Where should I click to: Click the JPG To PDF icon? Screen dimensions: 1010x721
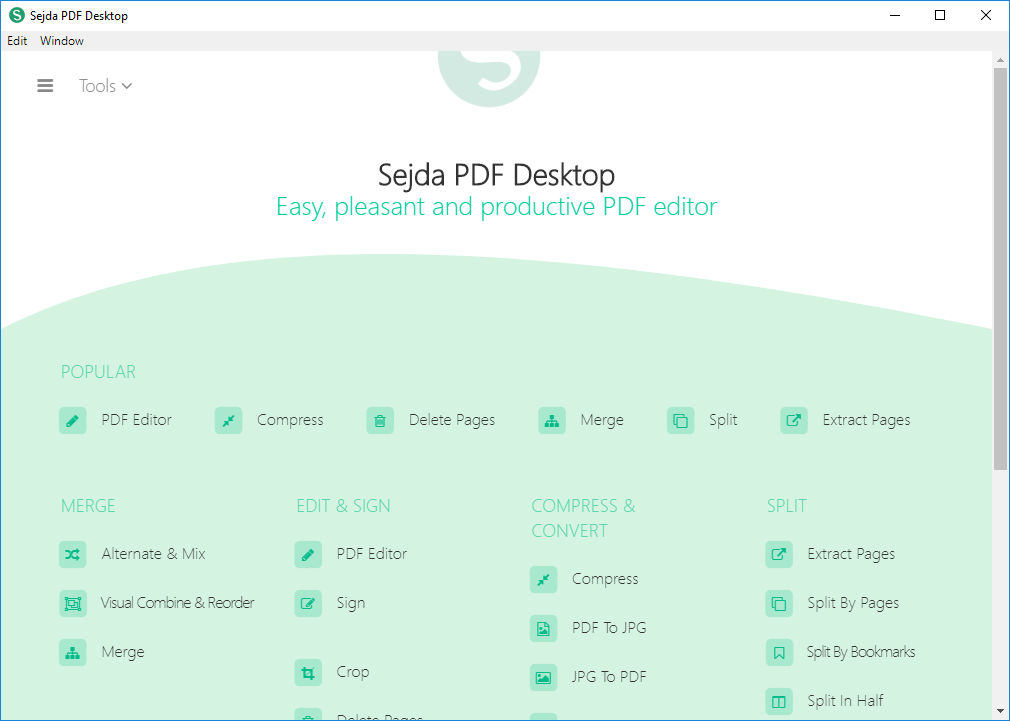[543, 678]
